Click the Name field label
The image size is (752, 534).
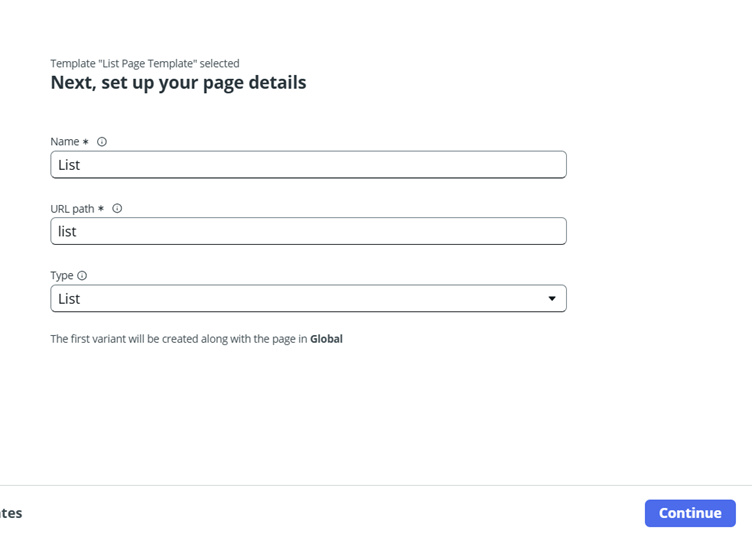tap(65, 142)
